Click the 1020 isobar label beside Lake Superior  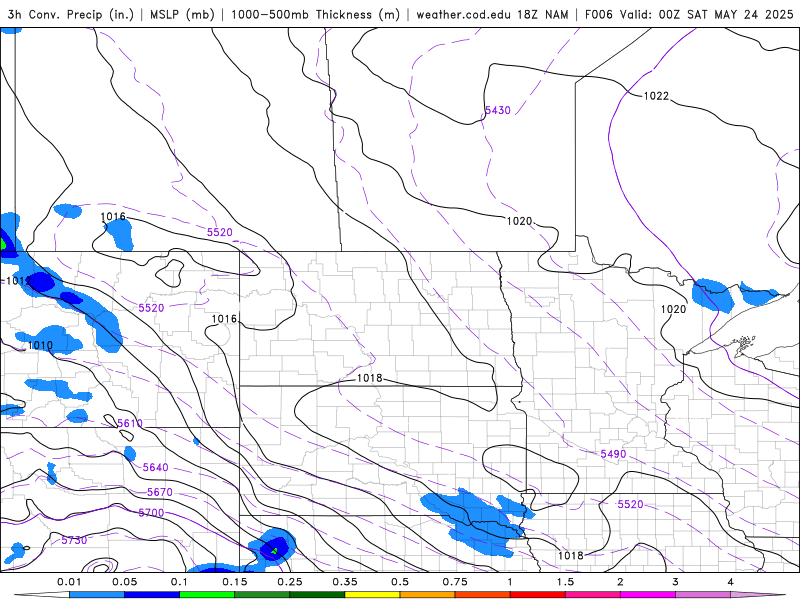(673, 309)
